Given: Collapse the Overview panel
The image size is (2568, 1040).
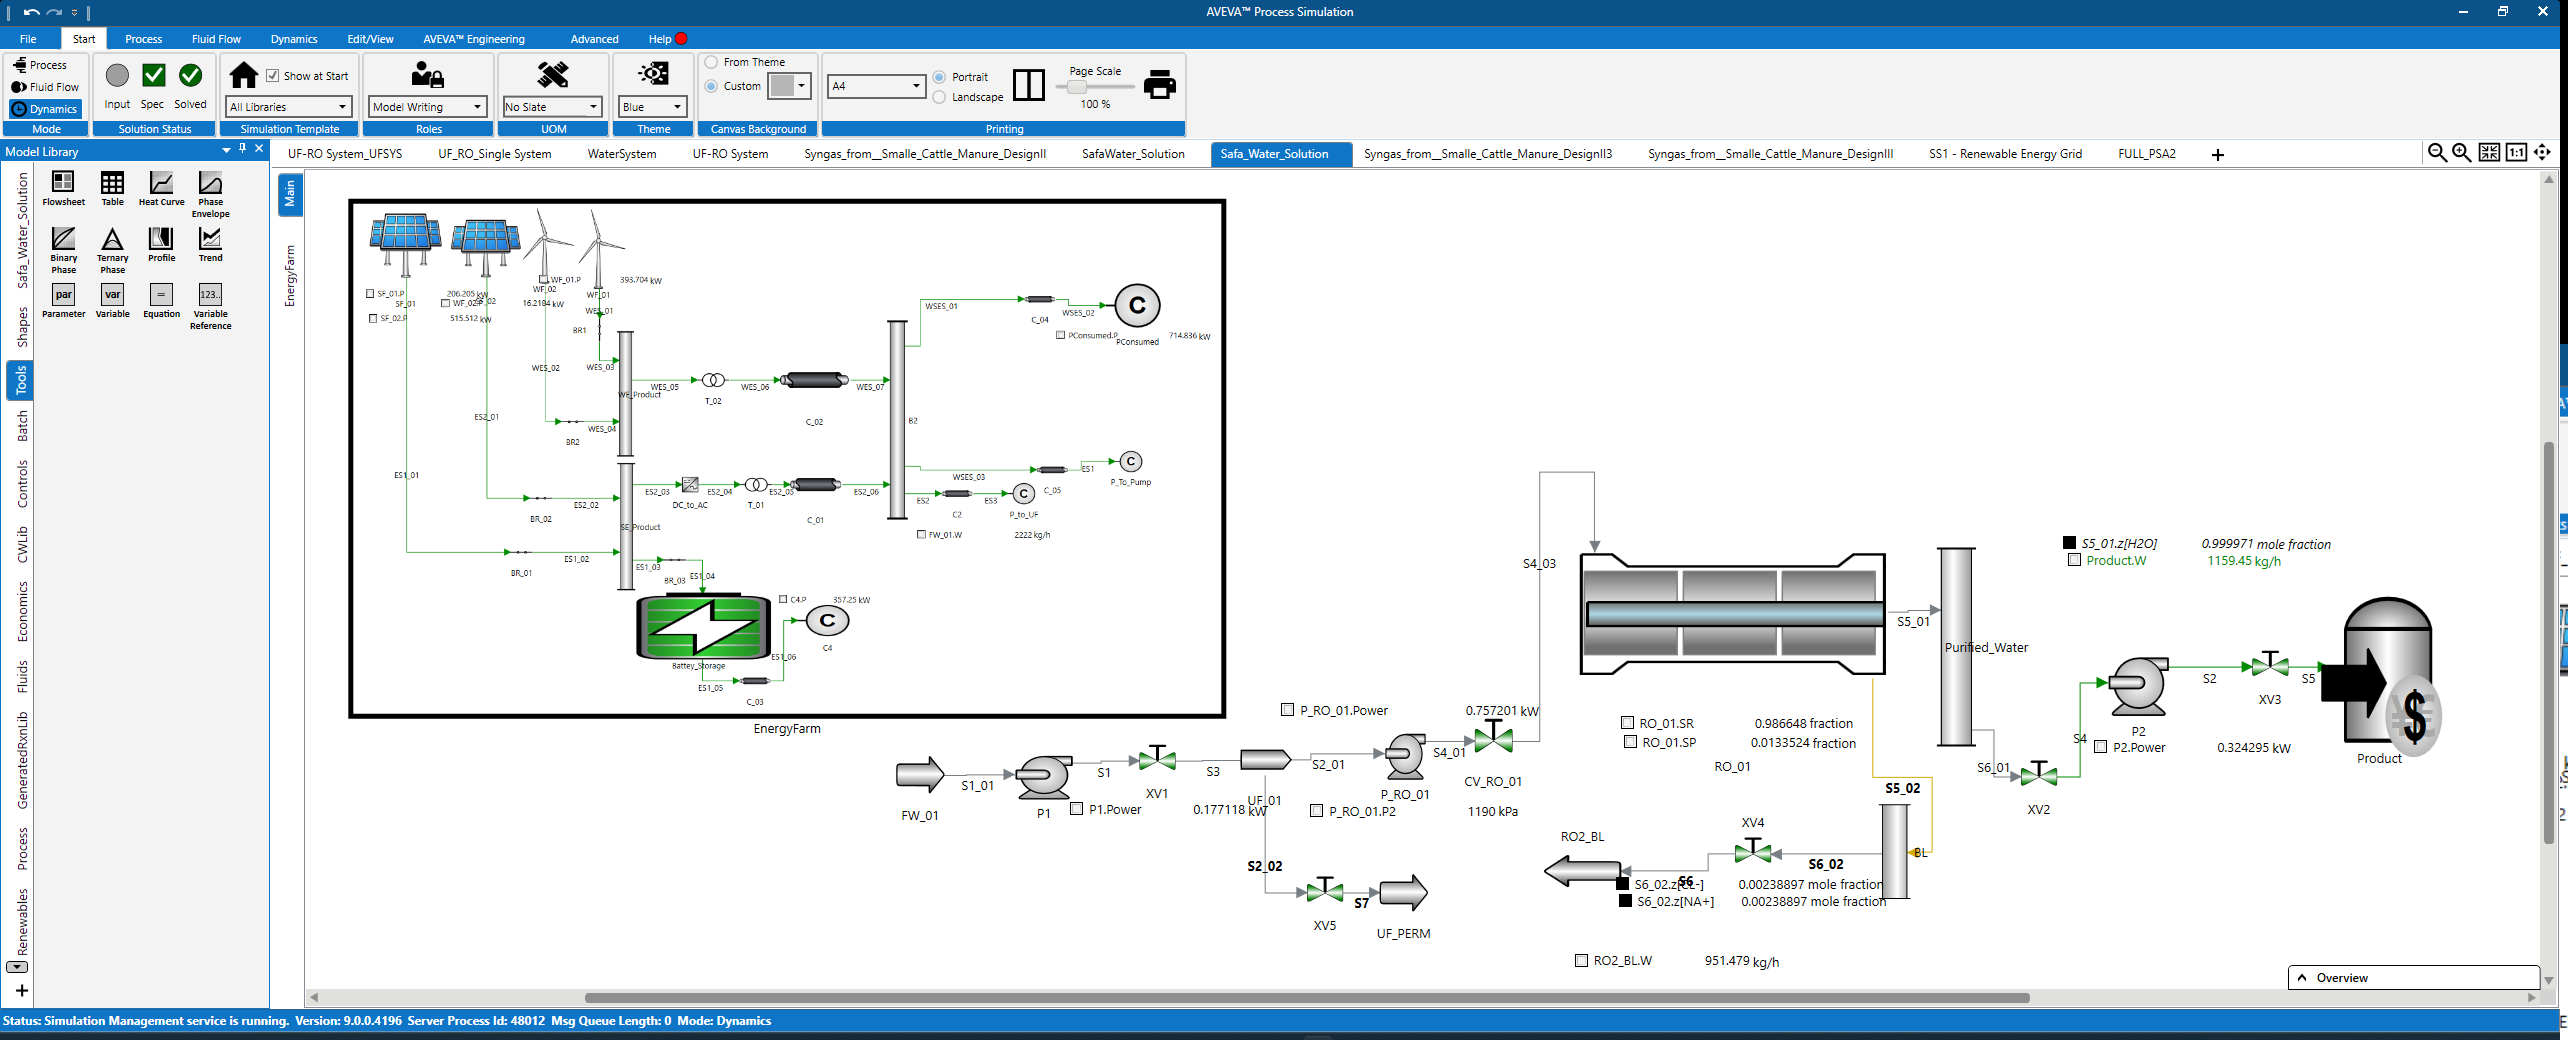Looking at the screenshot, I should tap(2301, 978).
